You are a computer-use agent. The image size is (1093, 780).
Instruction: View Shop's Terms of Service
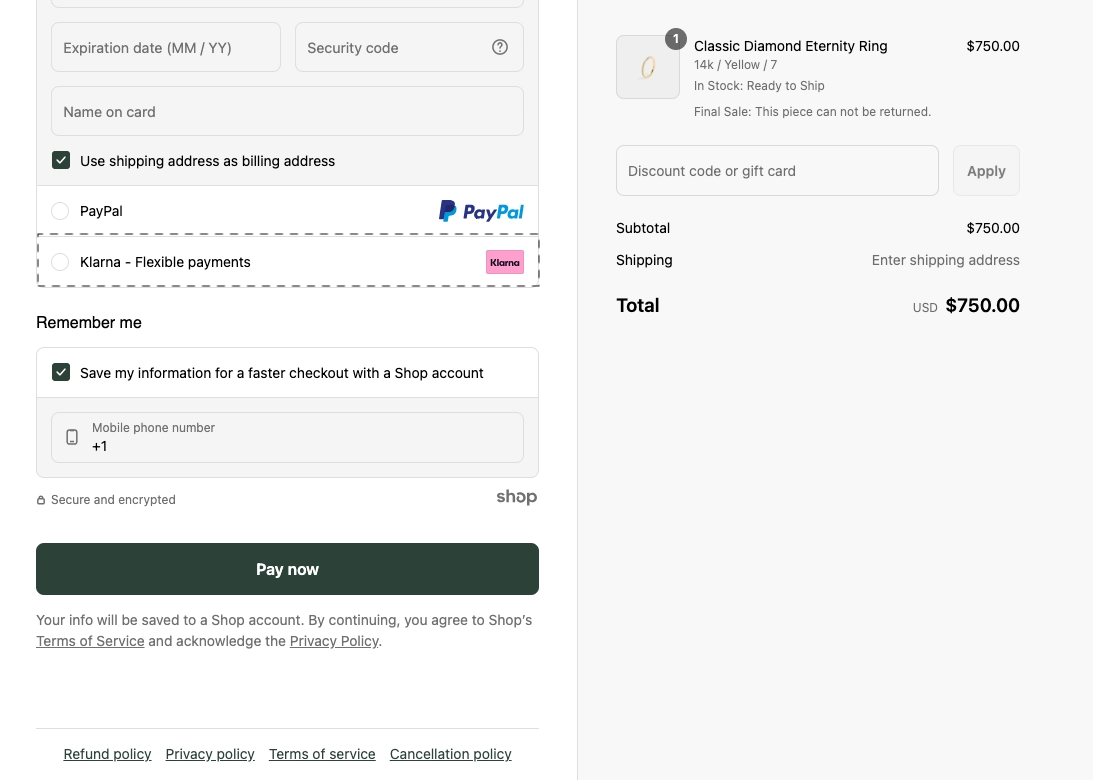click(x=90, y=641)
